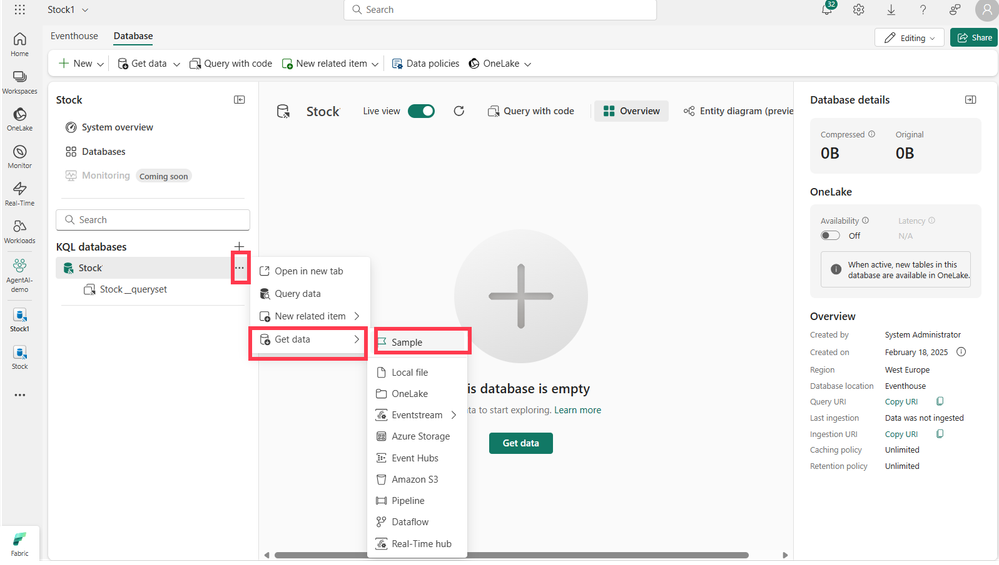999x565 pixels.
Task: Add a new KQL database with plus icon
Action: point(239,247)
